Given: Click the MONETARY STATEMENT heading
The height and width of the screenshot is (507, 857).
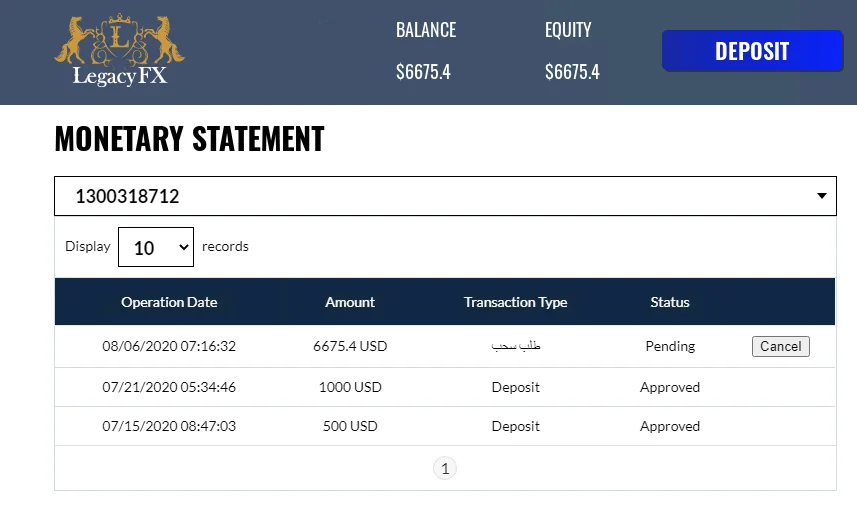Looking at the screenshot, I should [189, 139].
